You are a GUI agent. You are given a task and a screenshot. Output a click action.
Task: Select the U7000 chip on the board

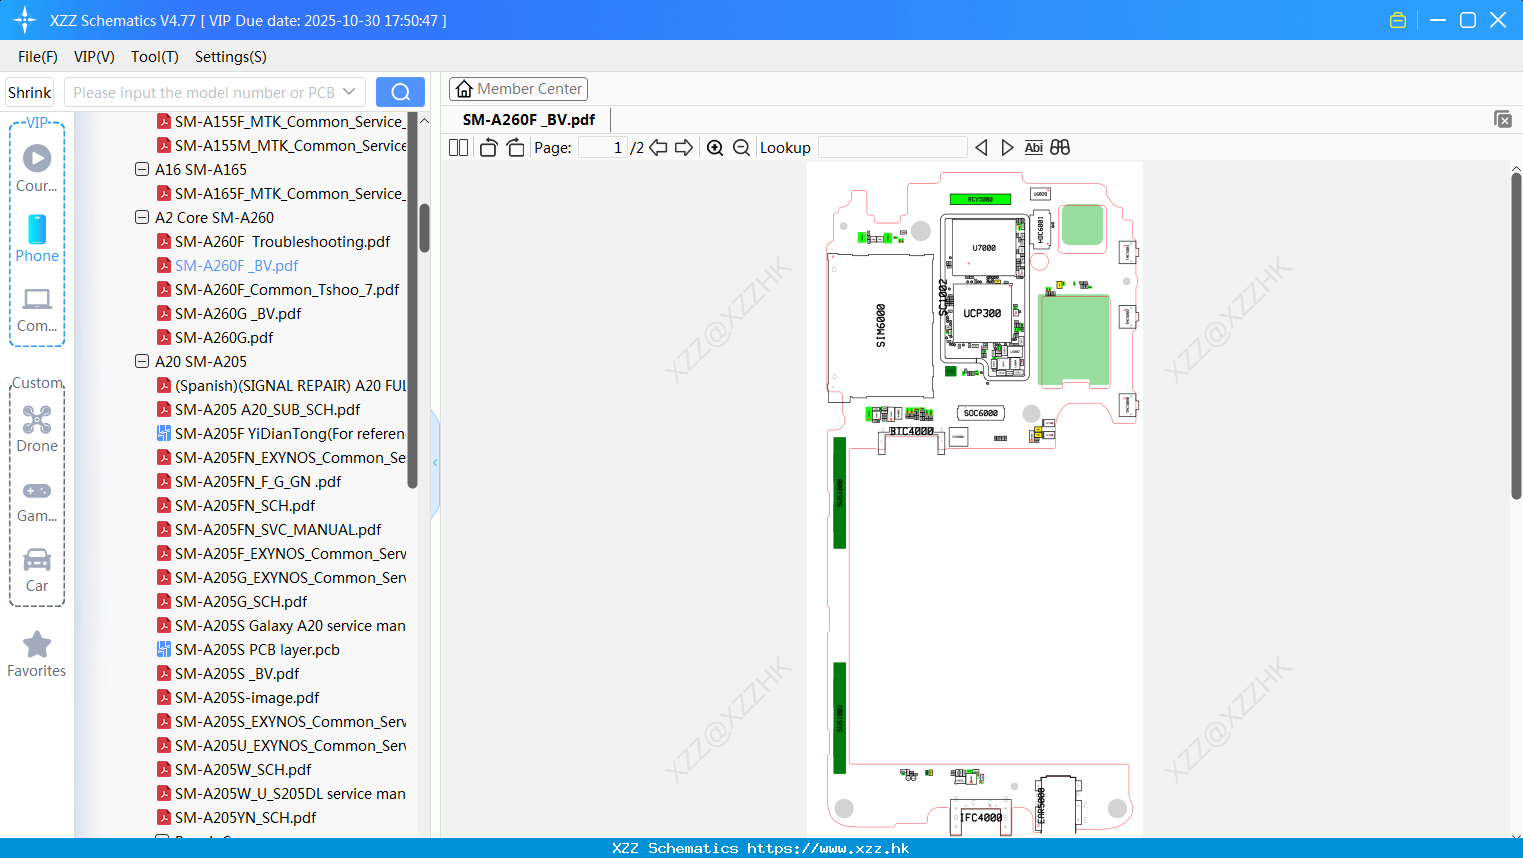point(984,247)
